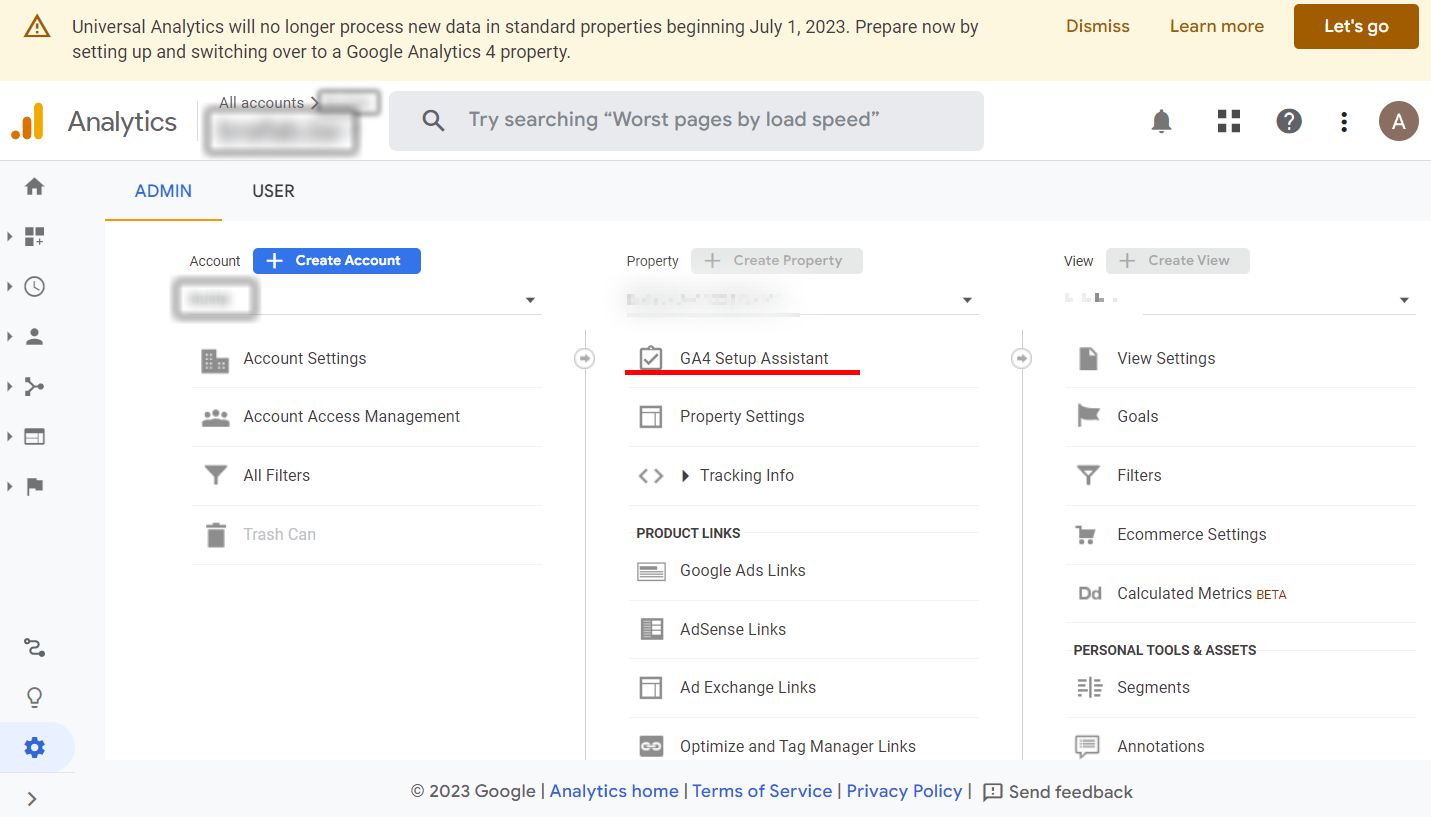This screenshot has width=1431, height=817.
Task: Click the help question mark icon
Action: tap(1288, 122)
